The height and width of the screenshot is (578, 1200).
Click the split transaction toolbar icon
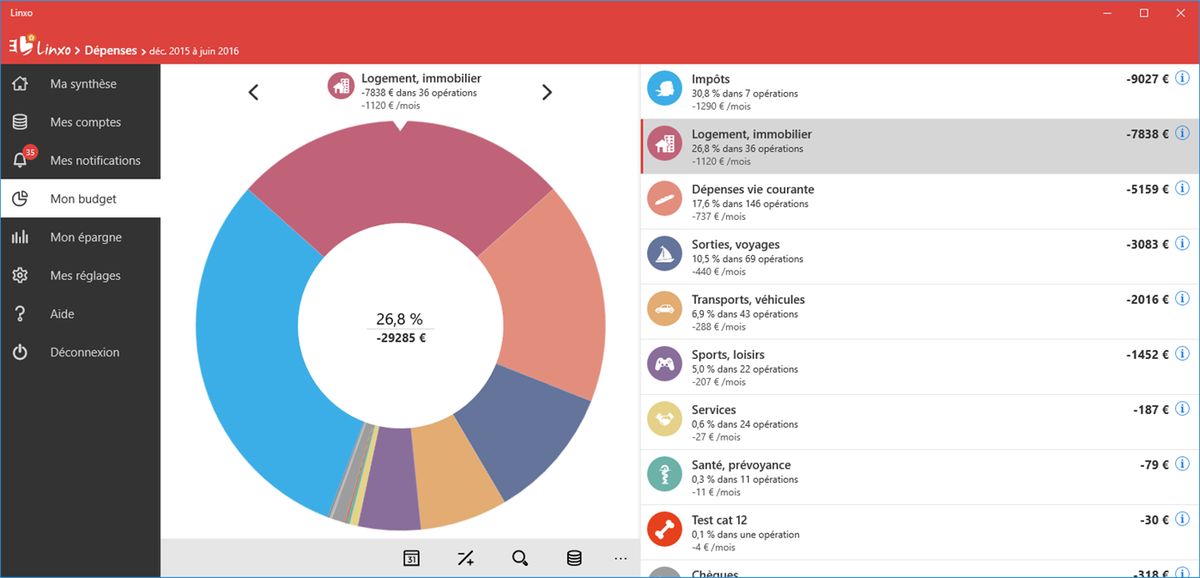(465, 558)
